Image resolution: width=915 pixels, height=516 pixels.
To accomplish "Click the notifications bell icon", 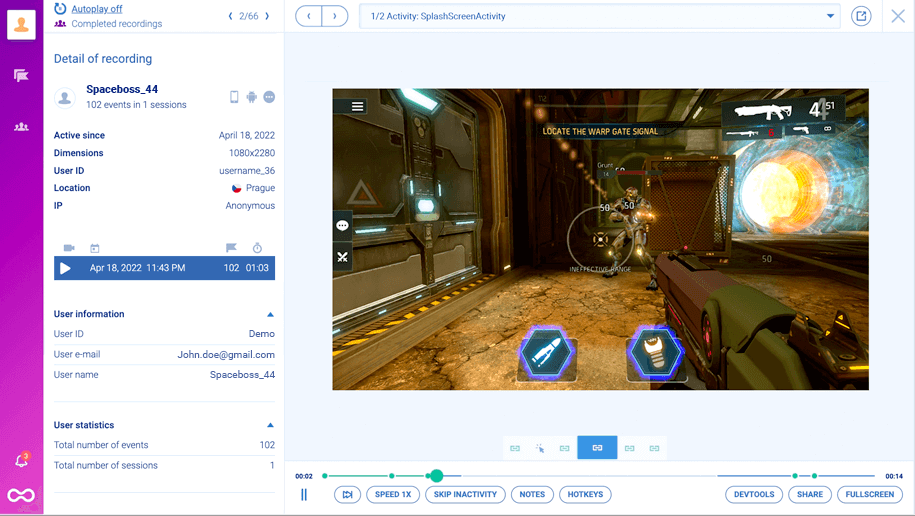I will [x=21, y=461].
